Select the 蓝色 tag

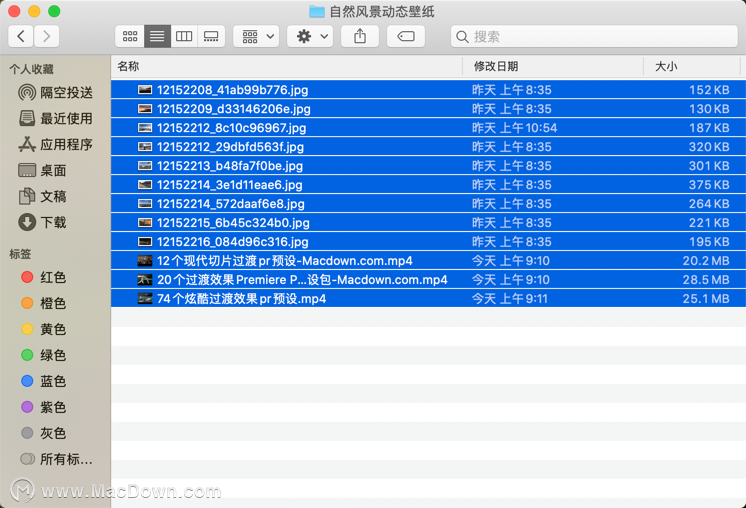point(43,381)
